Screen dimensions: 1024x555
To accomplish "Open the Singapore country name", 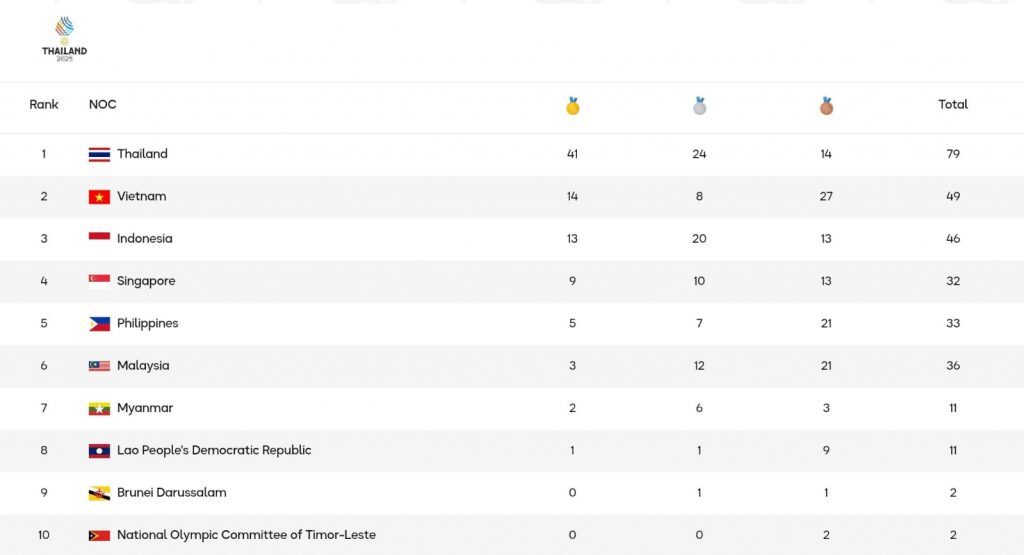I will tap(146, 281).
